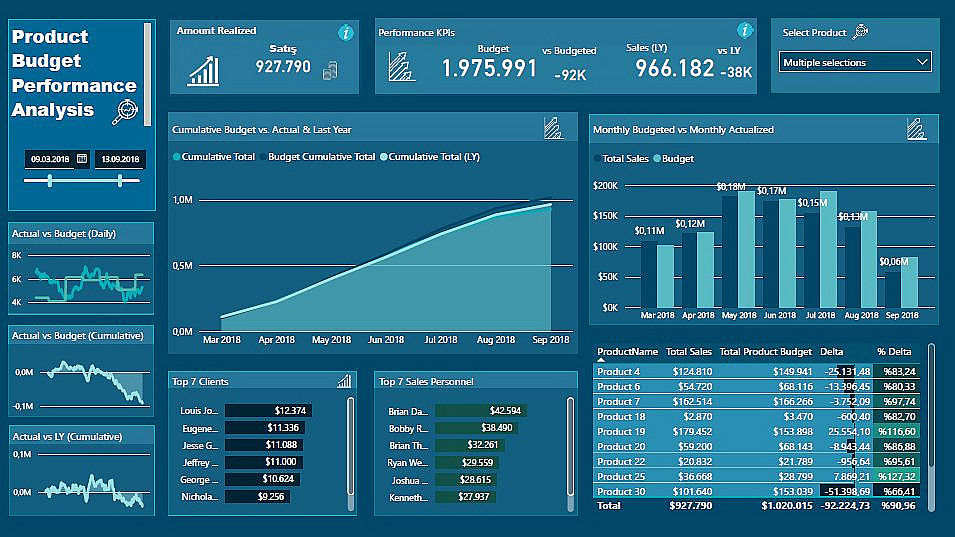Click the Brian Da... personnel bar $42.594
This screenshot has width=955, height=537.
click(481, 410)
